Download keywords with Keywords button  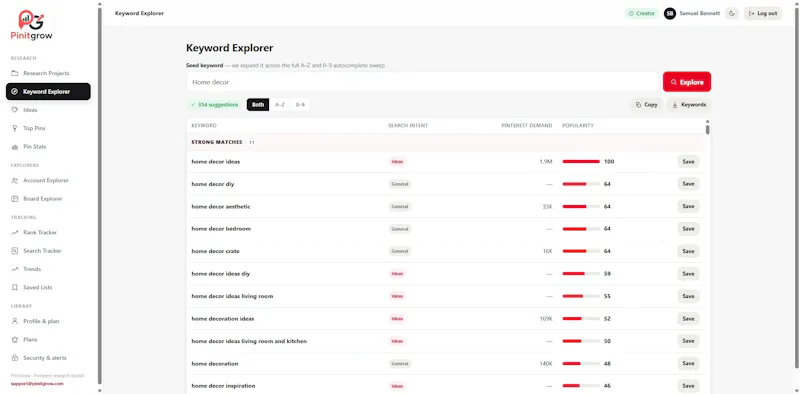click(689, 105)
